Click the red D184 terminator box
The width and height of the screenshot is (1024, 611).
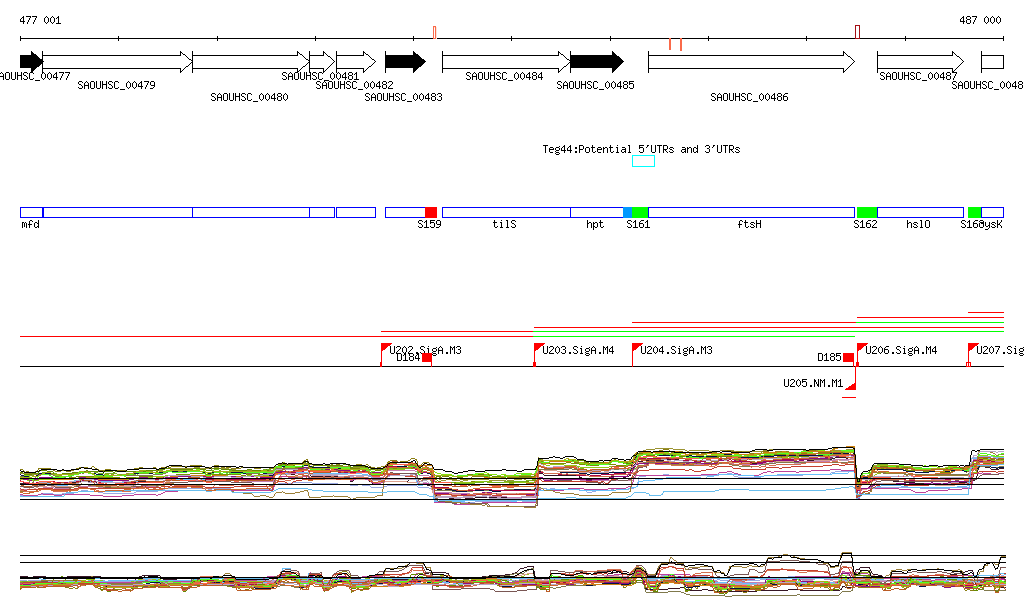pyautogui.click(x=427, y=358)
